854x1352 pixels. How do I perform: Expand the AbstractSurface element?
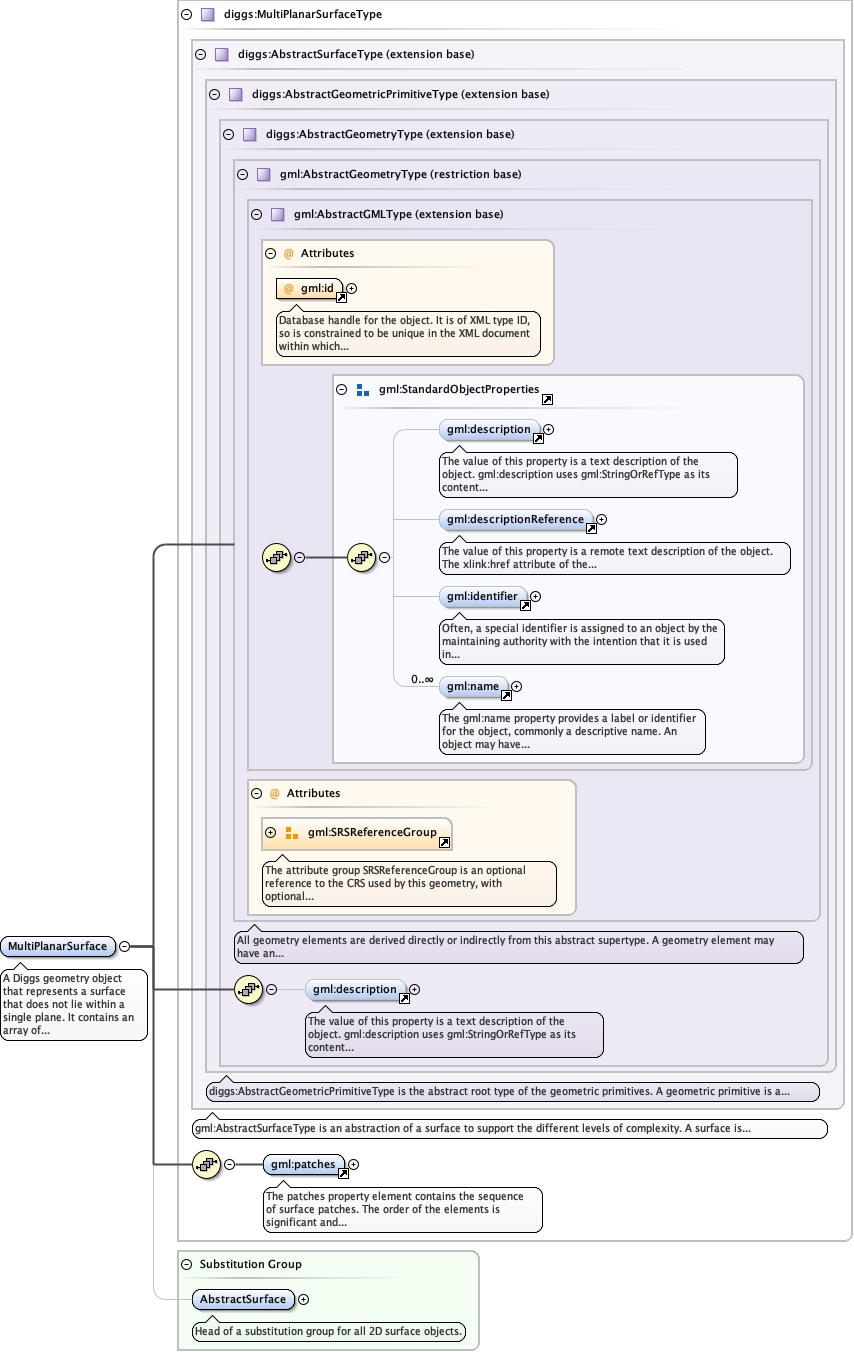tap(304, 1299)
